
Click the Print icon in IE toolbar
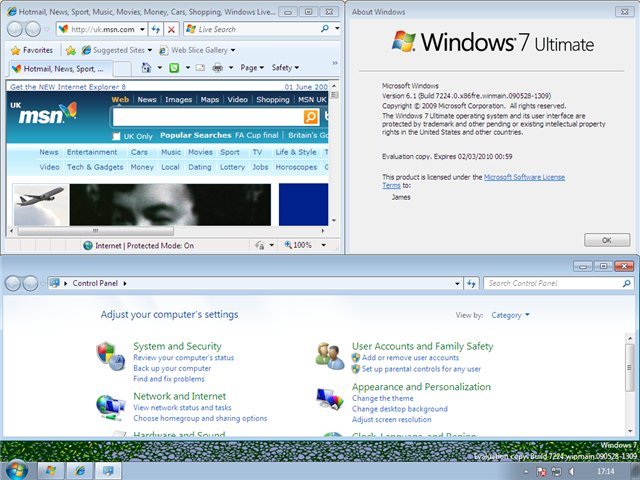[x=217, y=68]
